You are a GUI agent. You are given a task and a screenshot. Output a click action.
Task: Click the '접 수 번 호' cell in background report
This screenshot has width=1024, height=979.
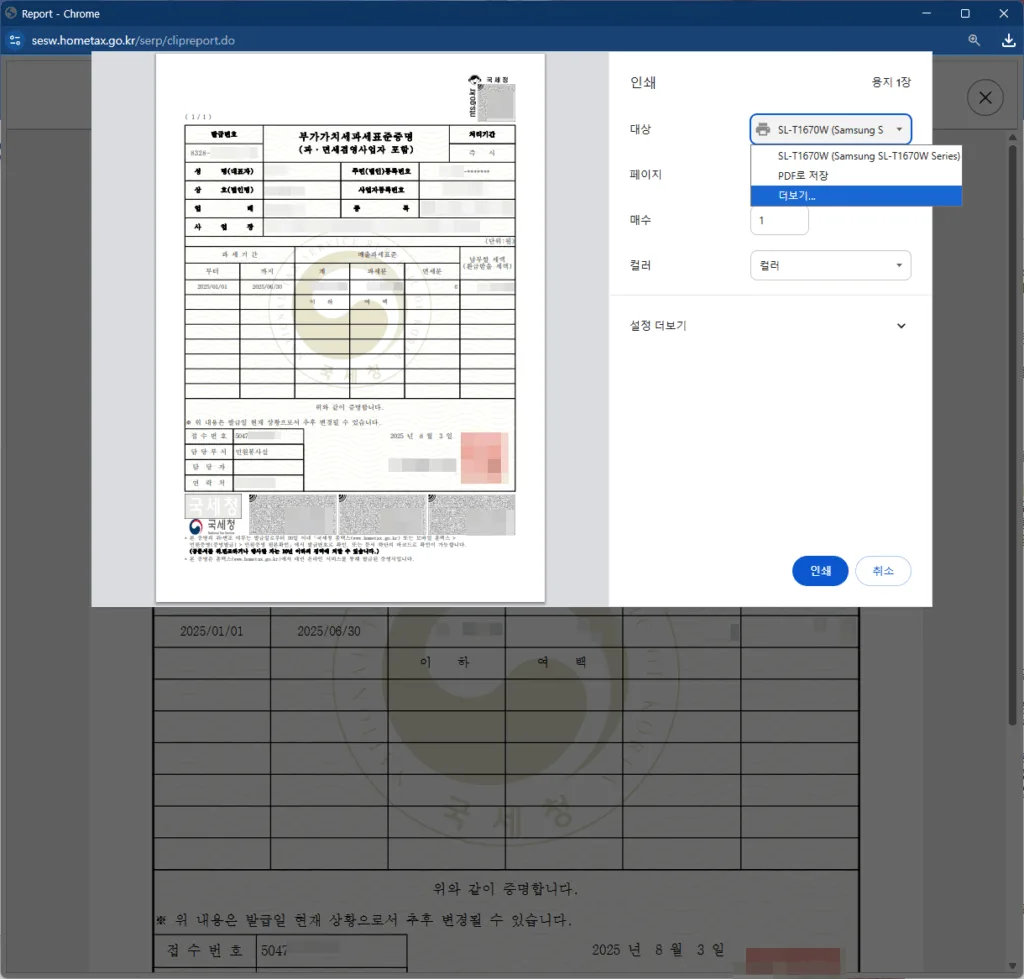[205, 950]
